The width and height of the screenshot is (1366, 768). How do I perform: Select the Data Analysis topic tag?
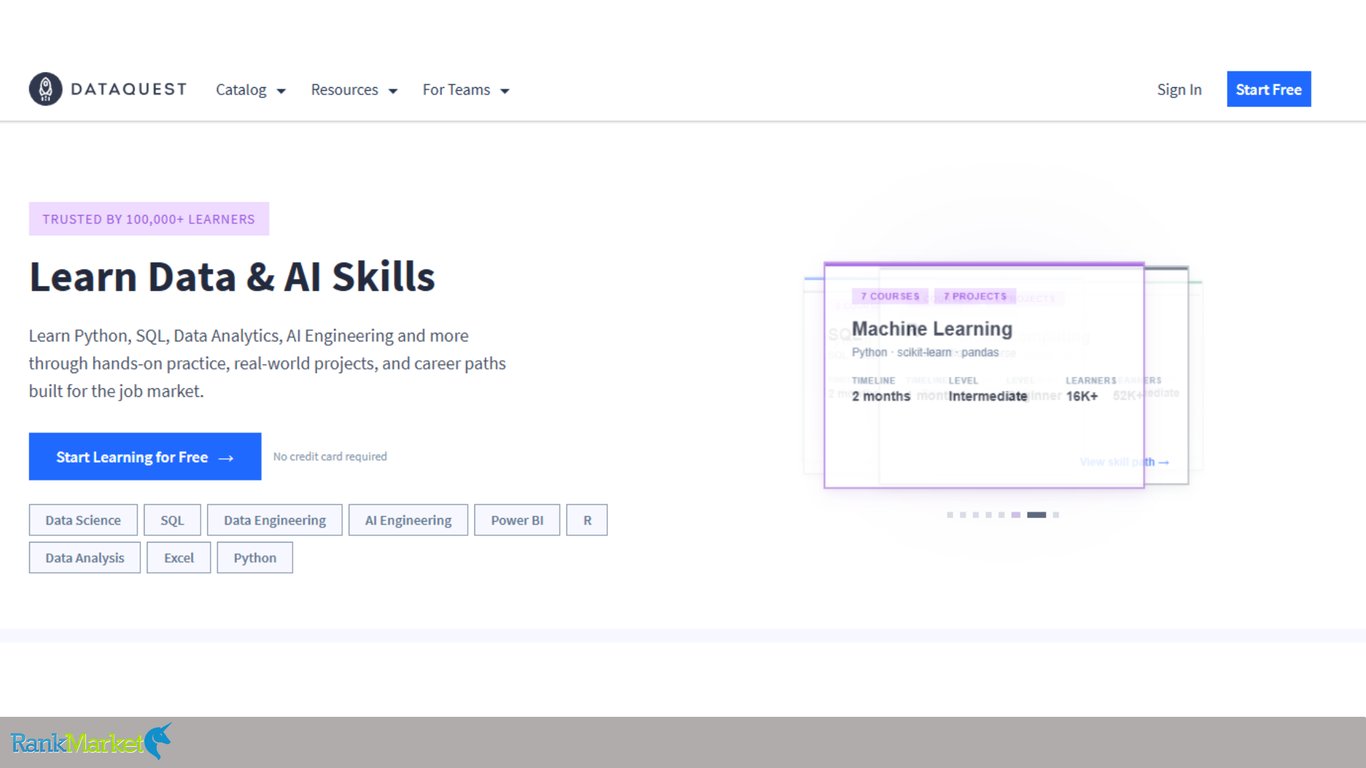click(85, 558)
